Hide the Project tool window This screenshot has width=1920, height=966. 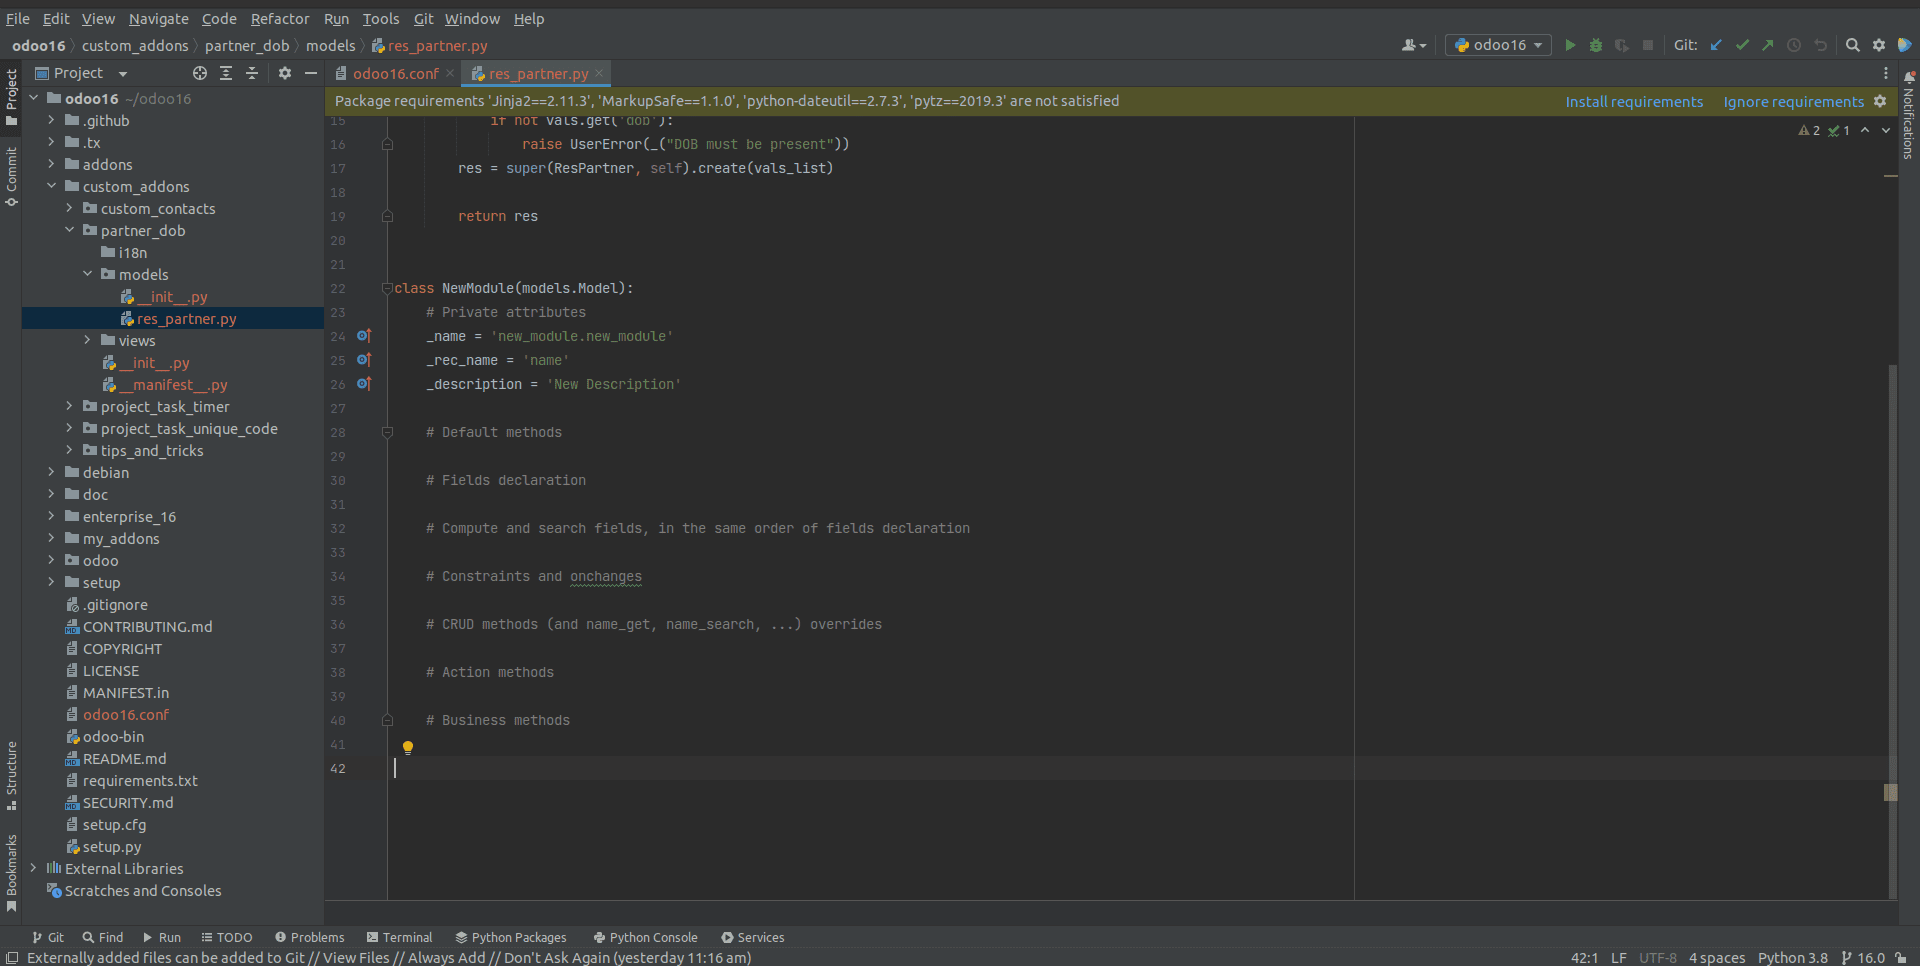click(x=311, y=73)
